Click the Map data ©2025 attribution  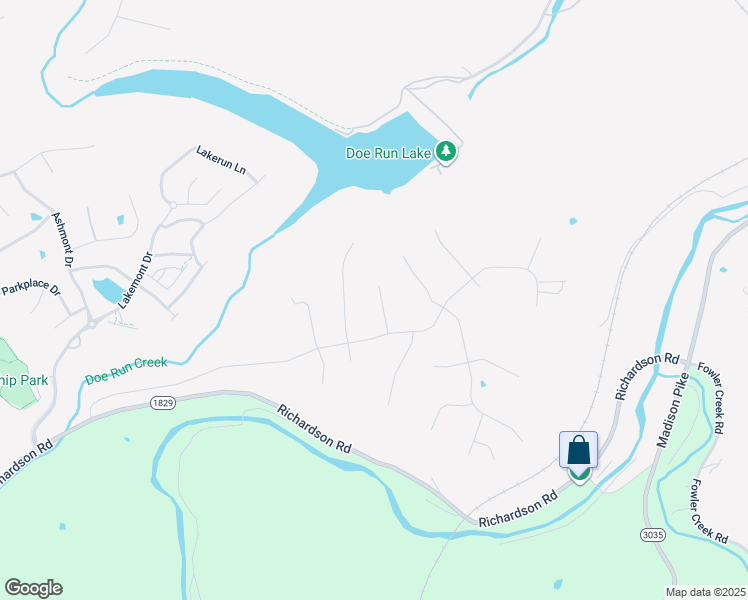tap(706, 592)
